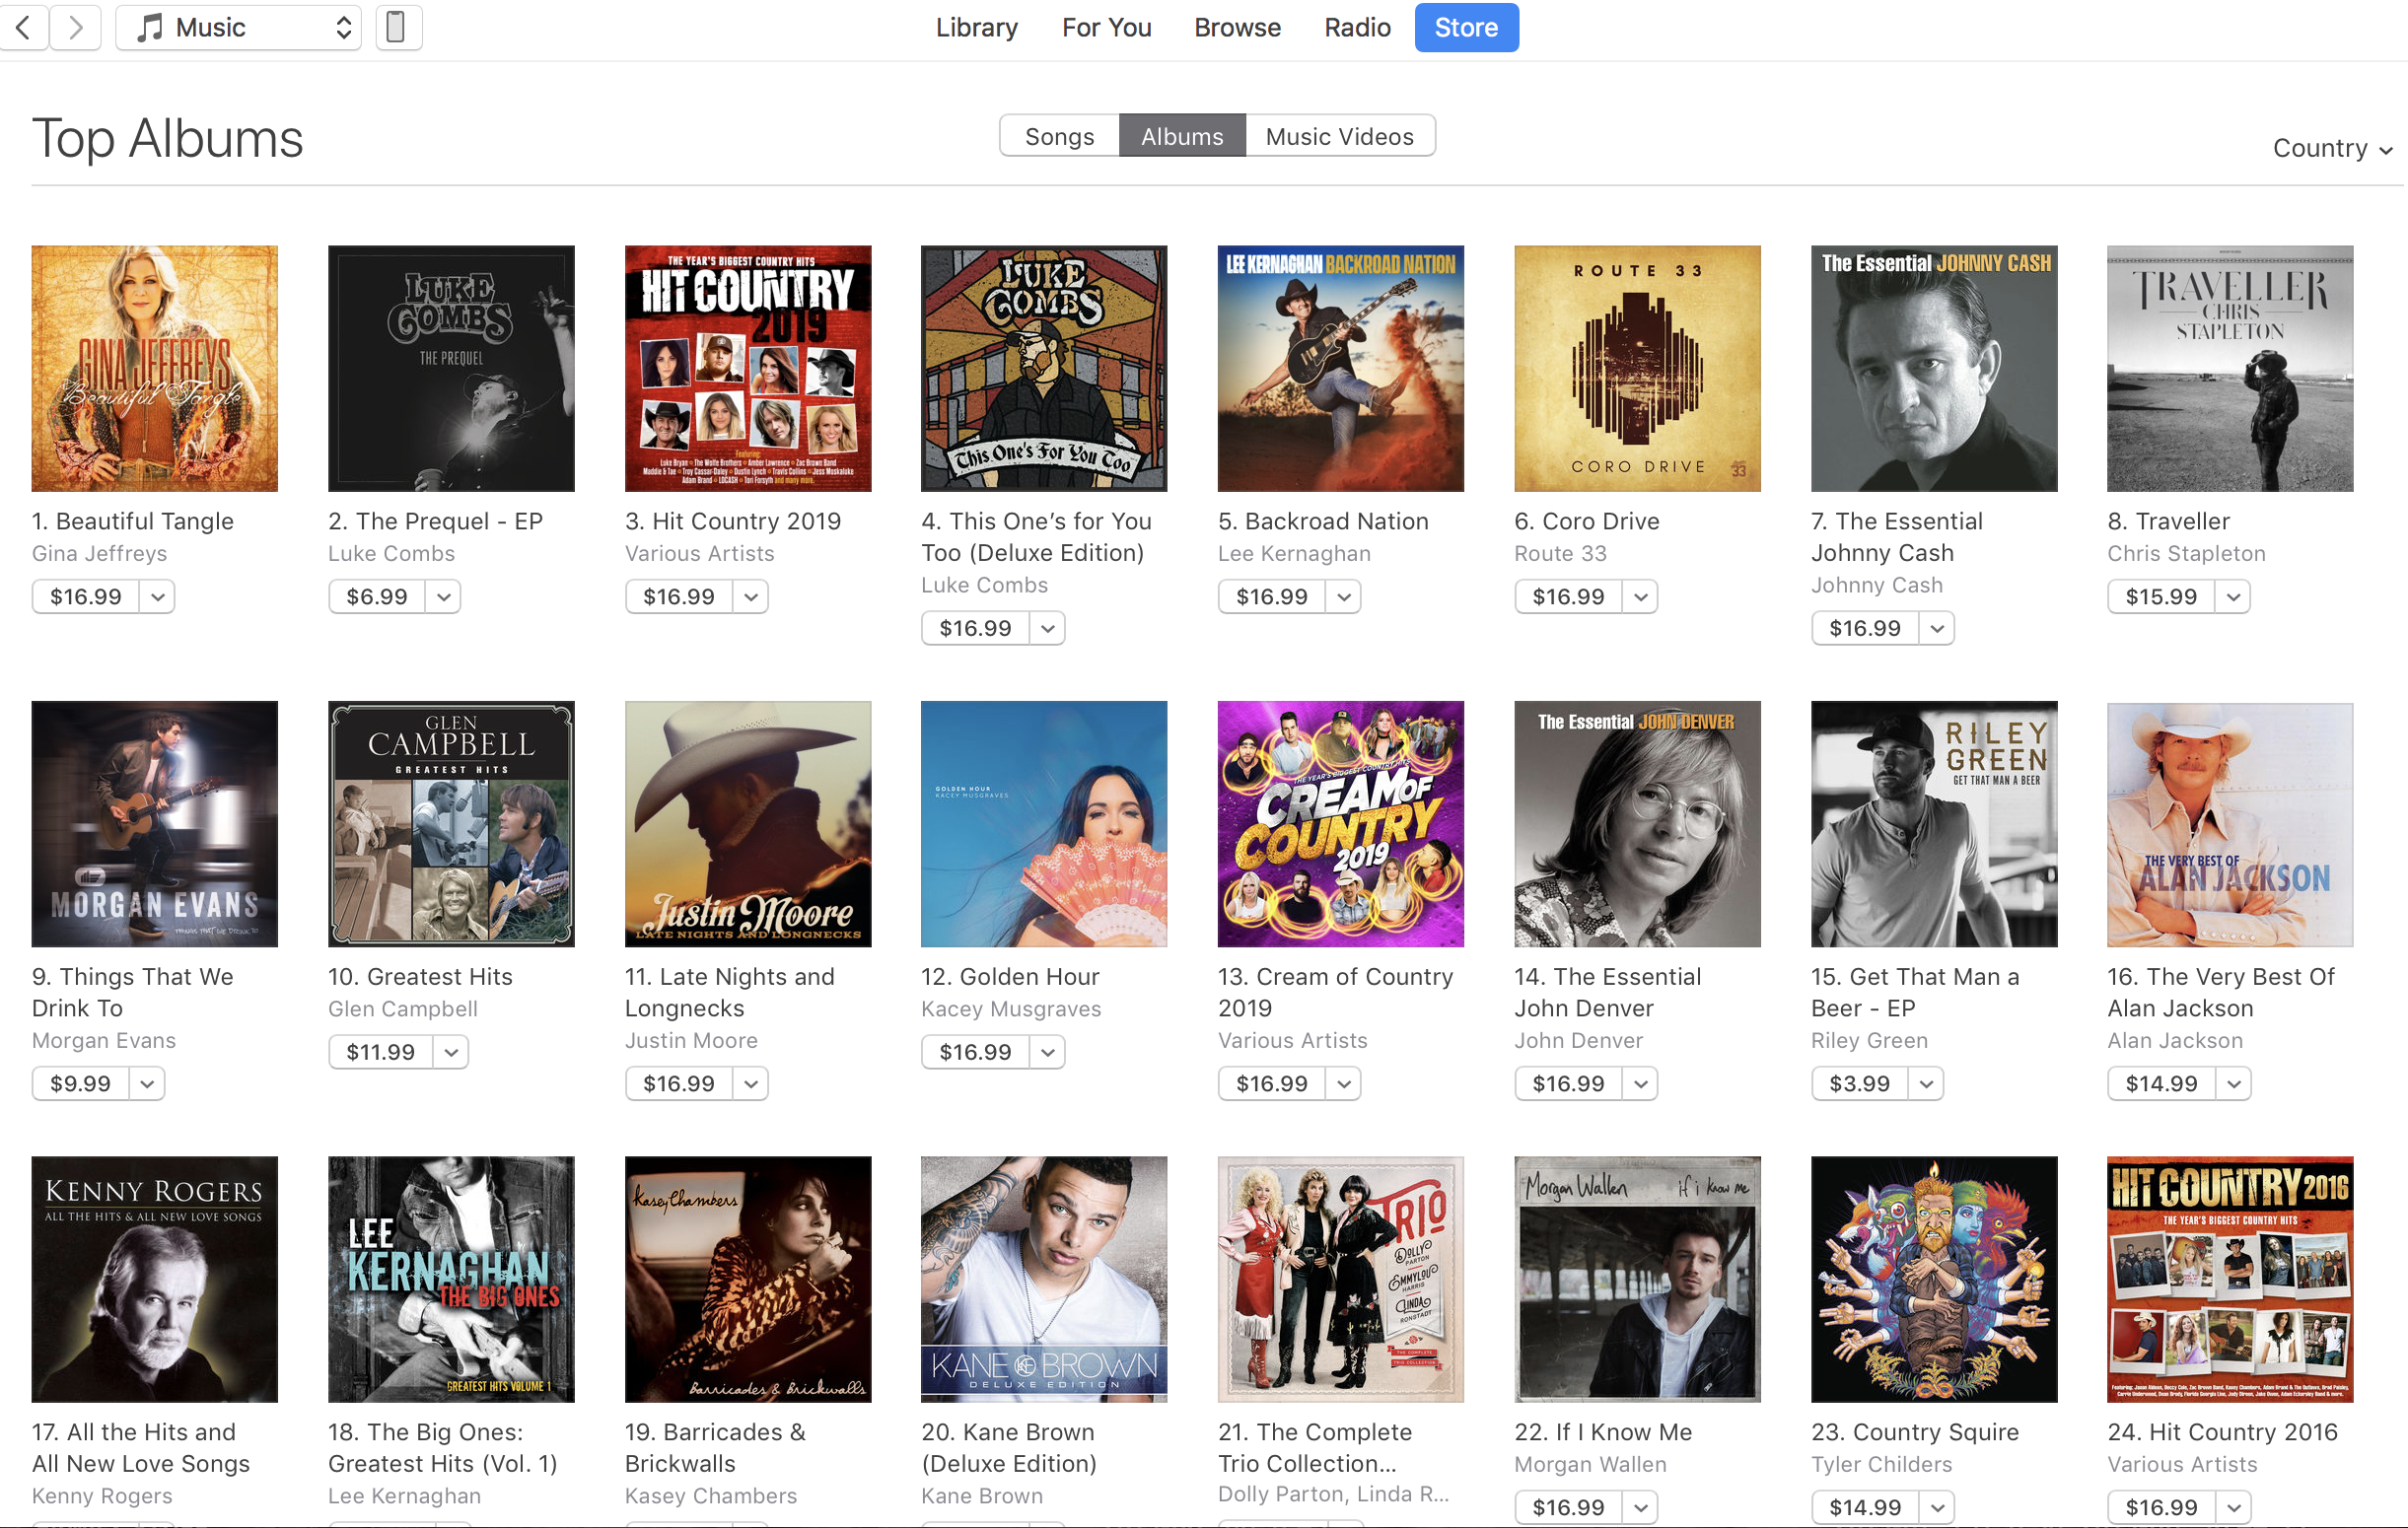Expand buy options arrow for Traveller album

[2233, 597]
